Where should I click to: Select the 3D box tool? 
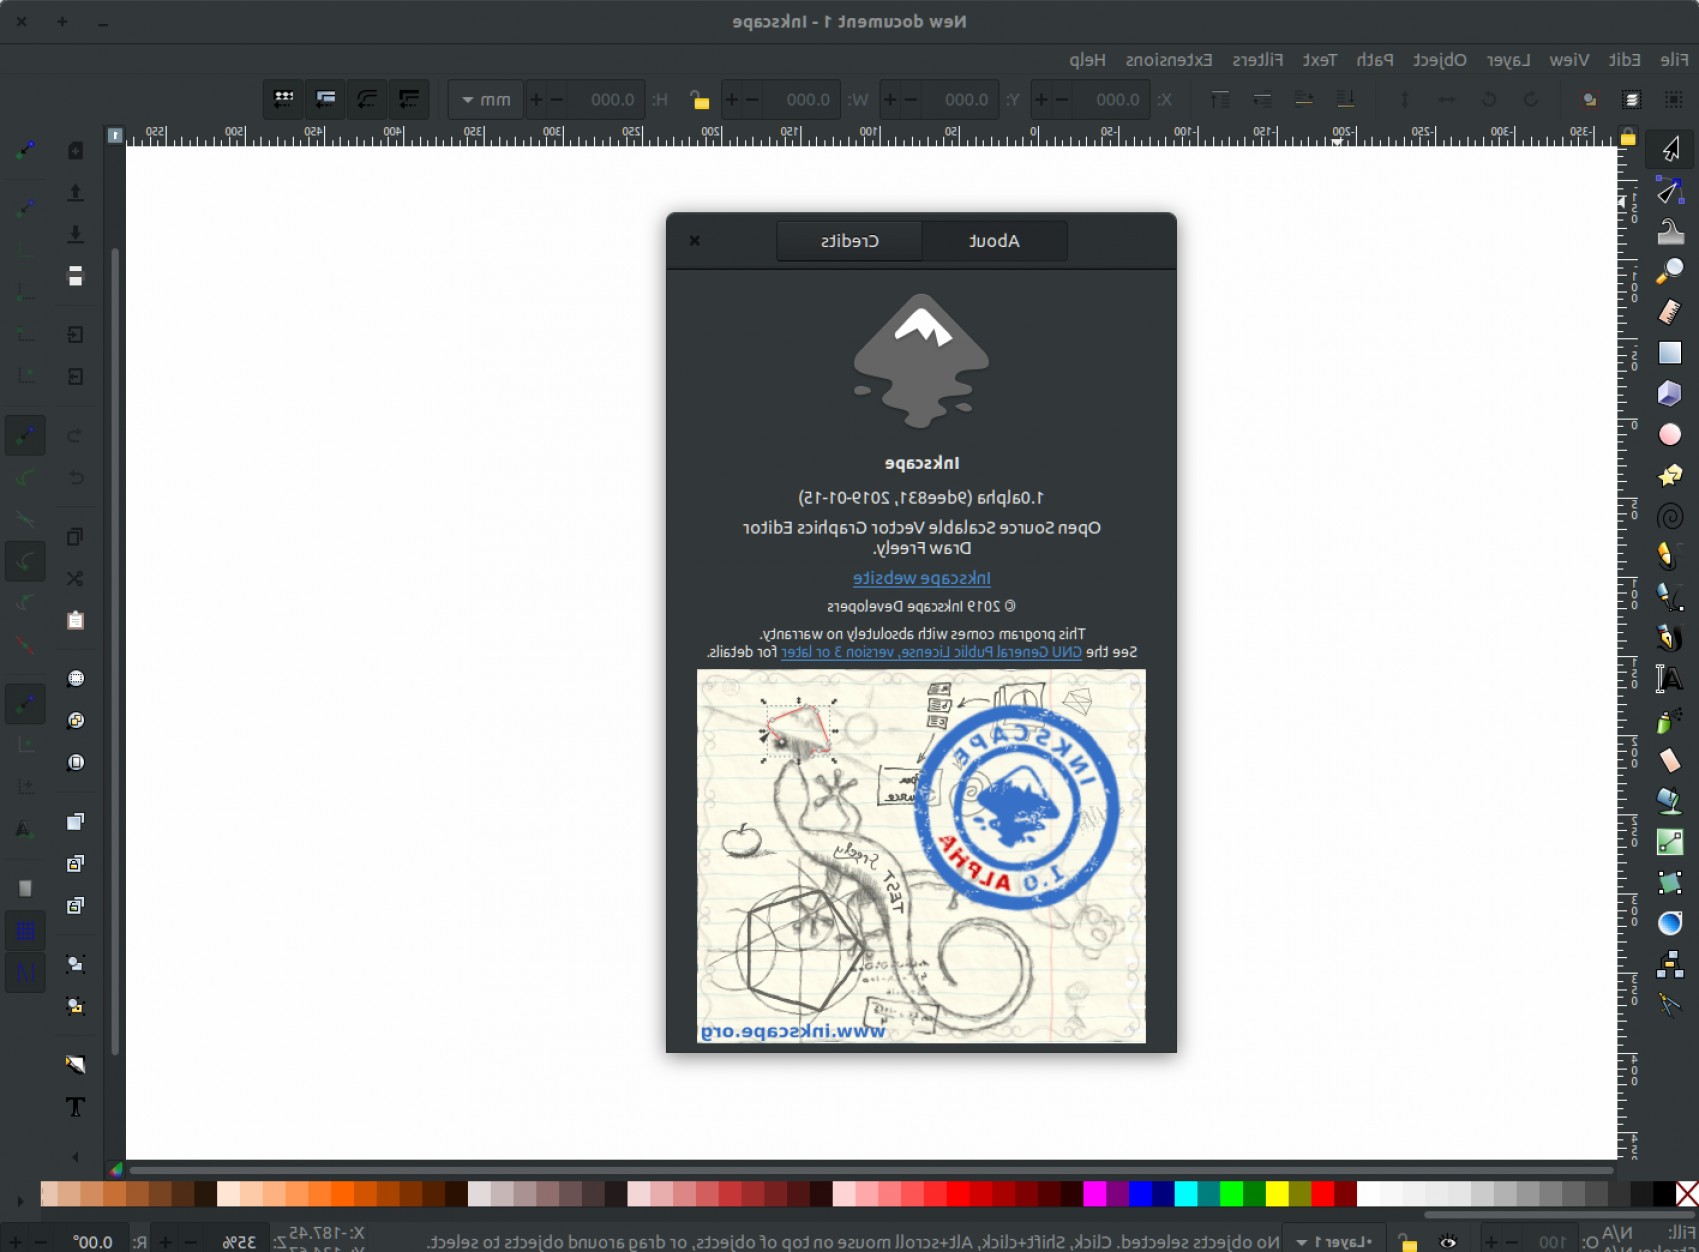click(1670, 393)
